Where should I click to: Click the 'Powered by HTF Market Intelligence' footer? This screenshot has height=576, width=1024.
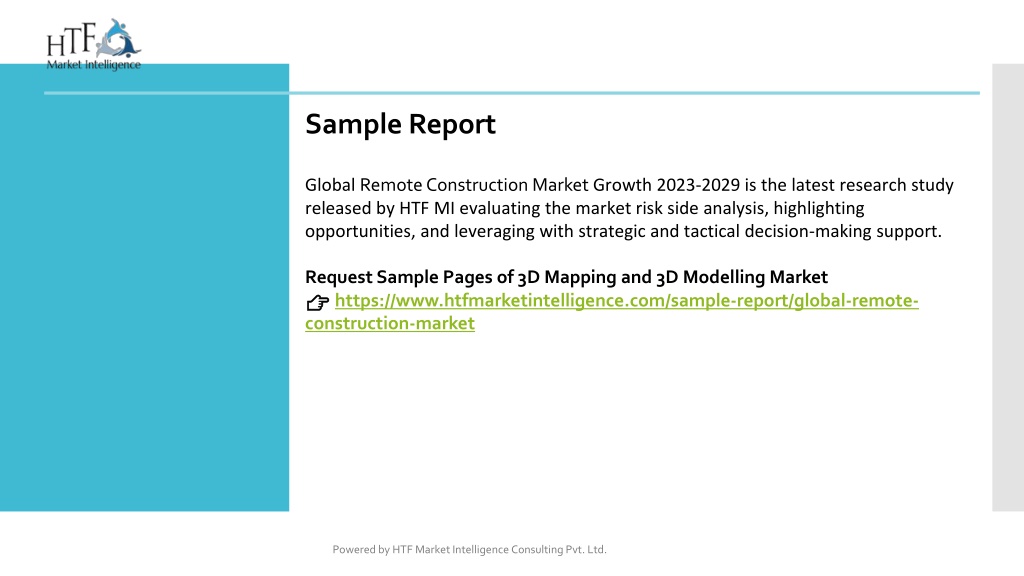pyautogui.click(x=470, y=550)
